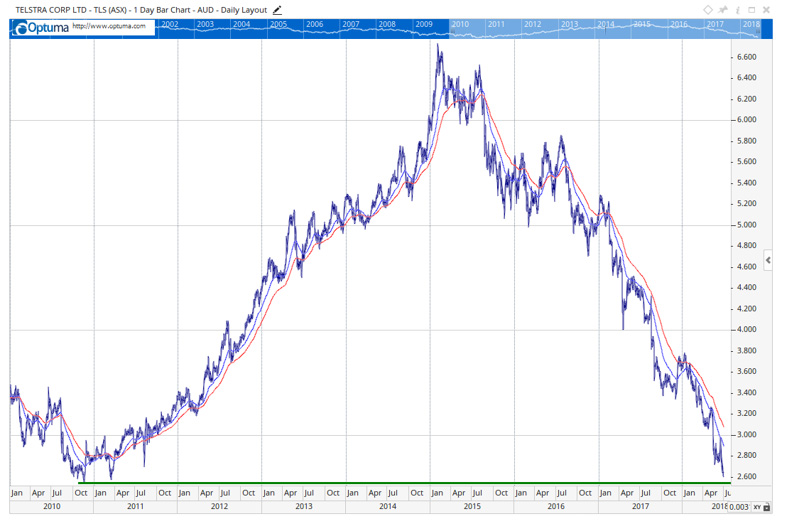Click the 5.400 price axis label
785x520 pixels.
746,183
